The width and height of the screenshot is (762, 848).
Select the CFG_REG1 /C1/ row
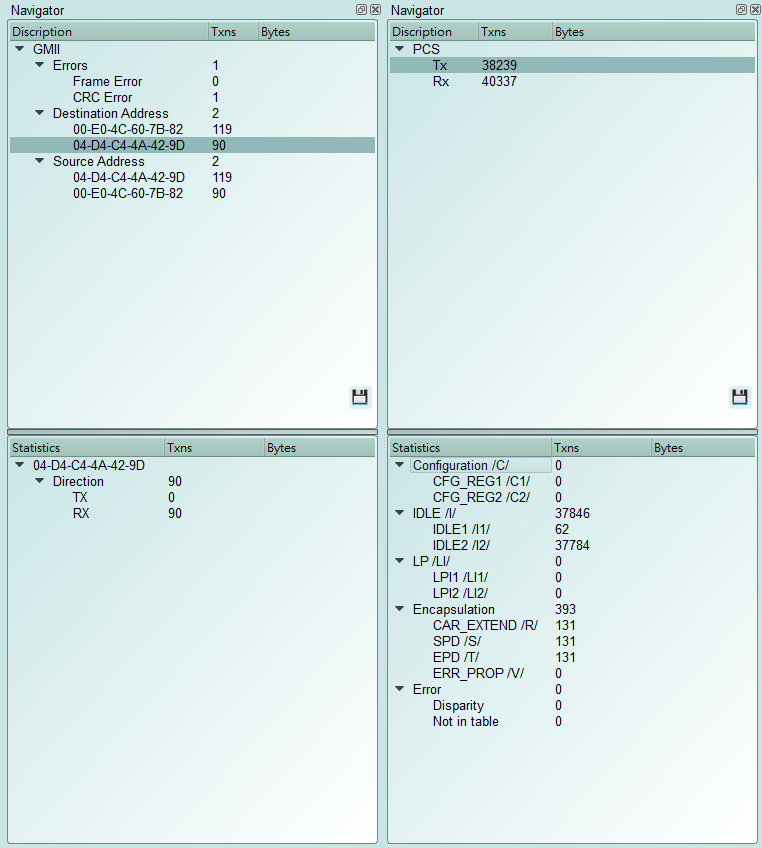click(x=572, y=481)
